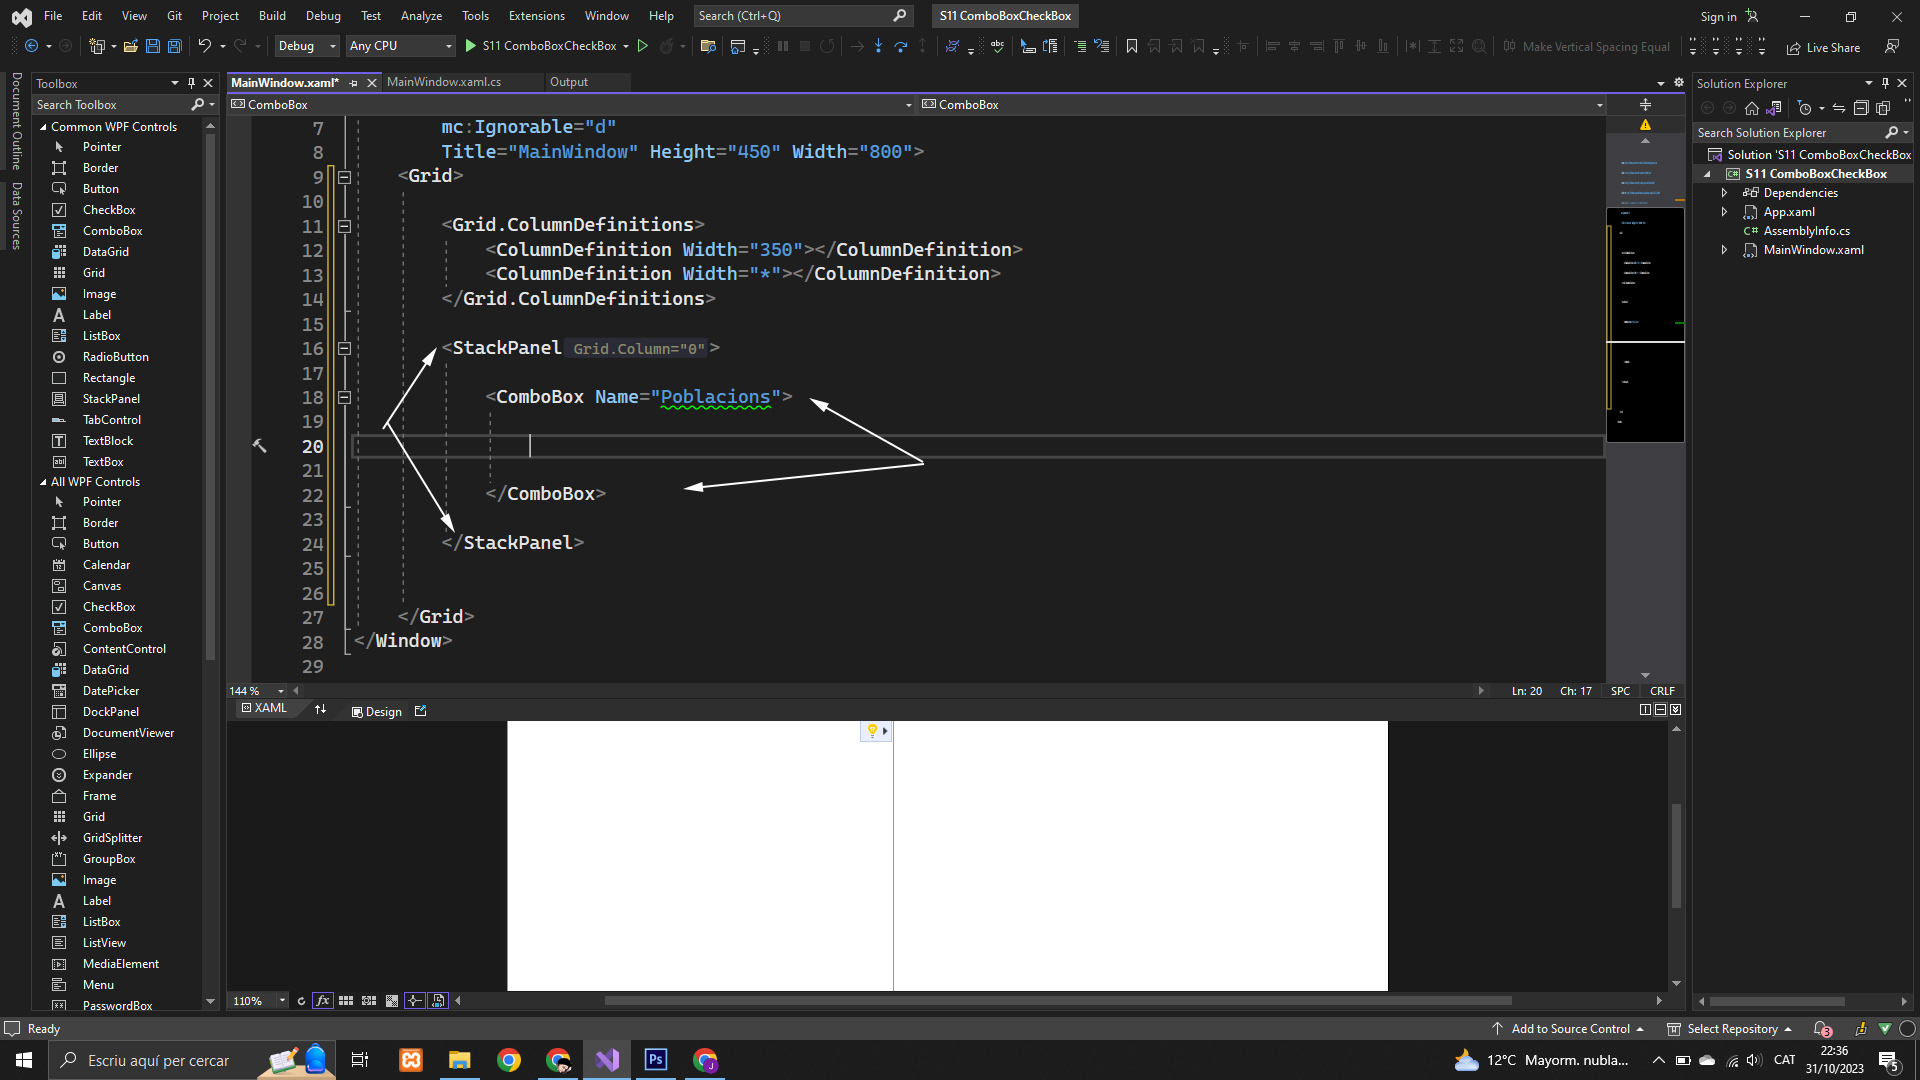This screenshot has width=1920, height=1080.
Task: Select ComboBox in Common WPF Controls
Action: [112, 231]
